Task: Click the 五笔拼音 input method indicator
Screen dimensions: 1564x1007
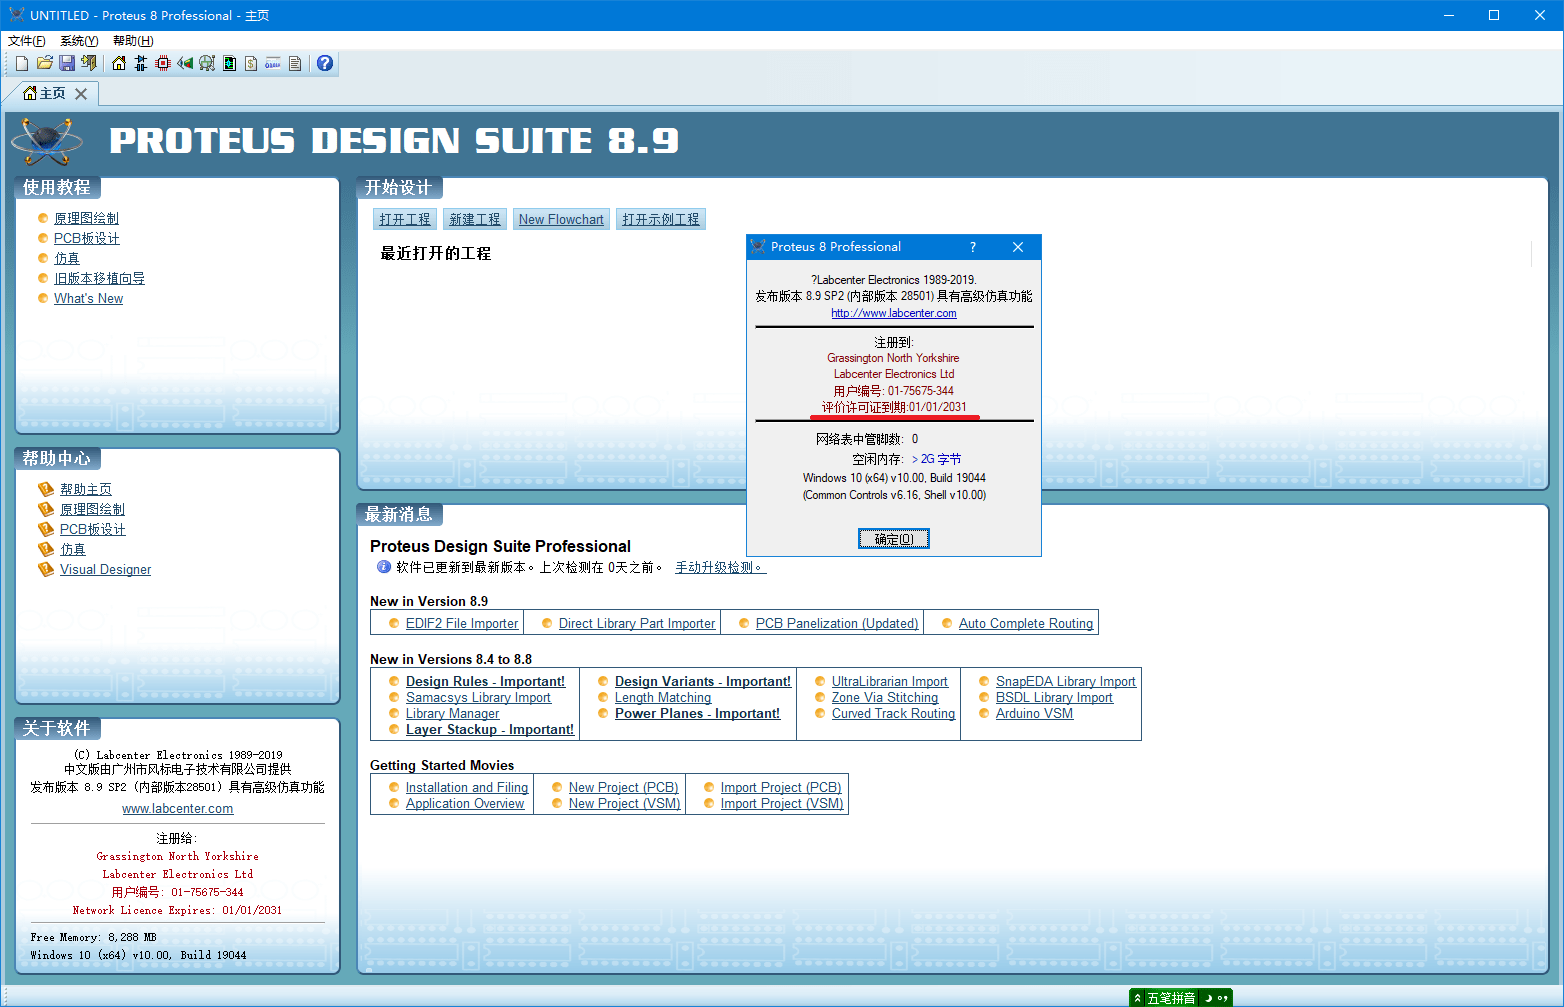Action: point(1171,998)
